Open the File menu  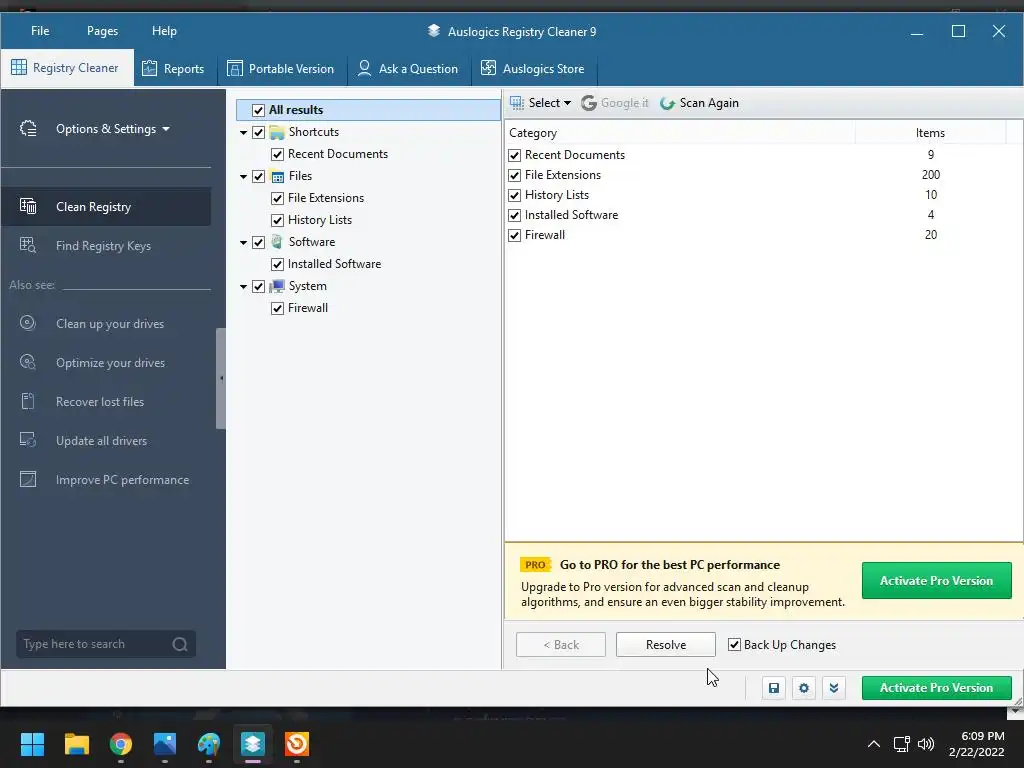click(x=40, y=31)
